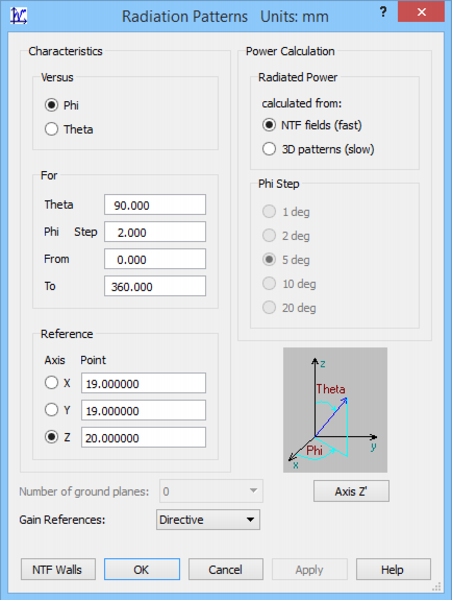Open Help for this dialog

[x=393, y=569]
